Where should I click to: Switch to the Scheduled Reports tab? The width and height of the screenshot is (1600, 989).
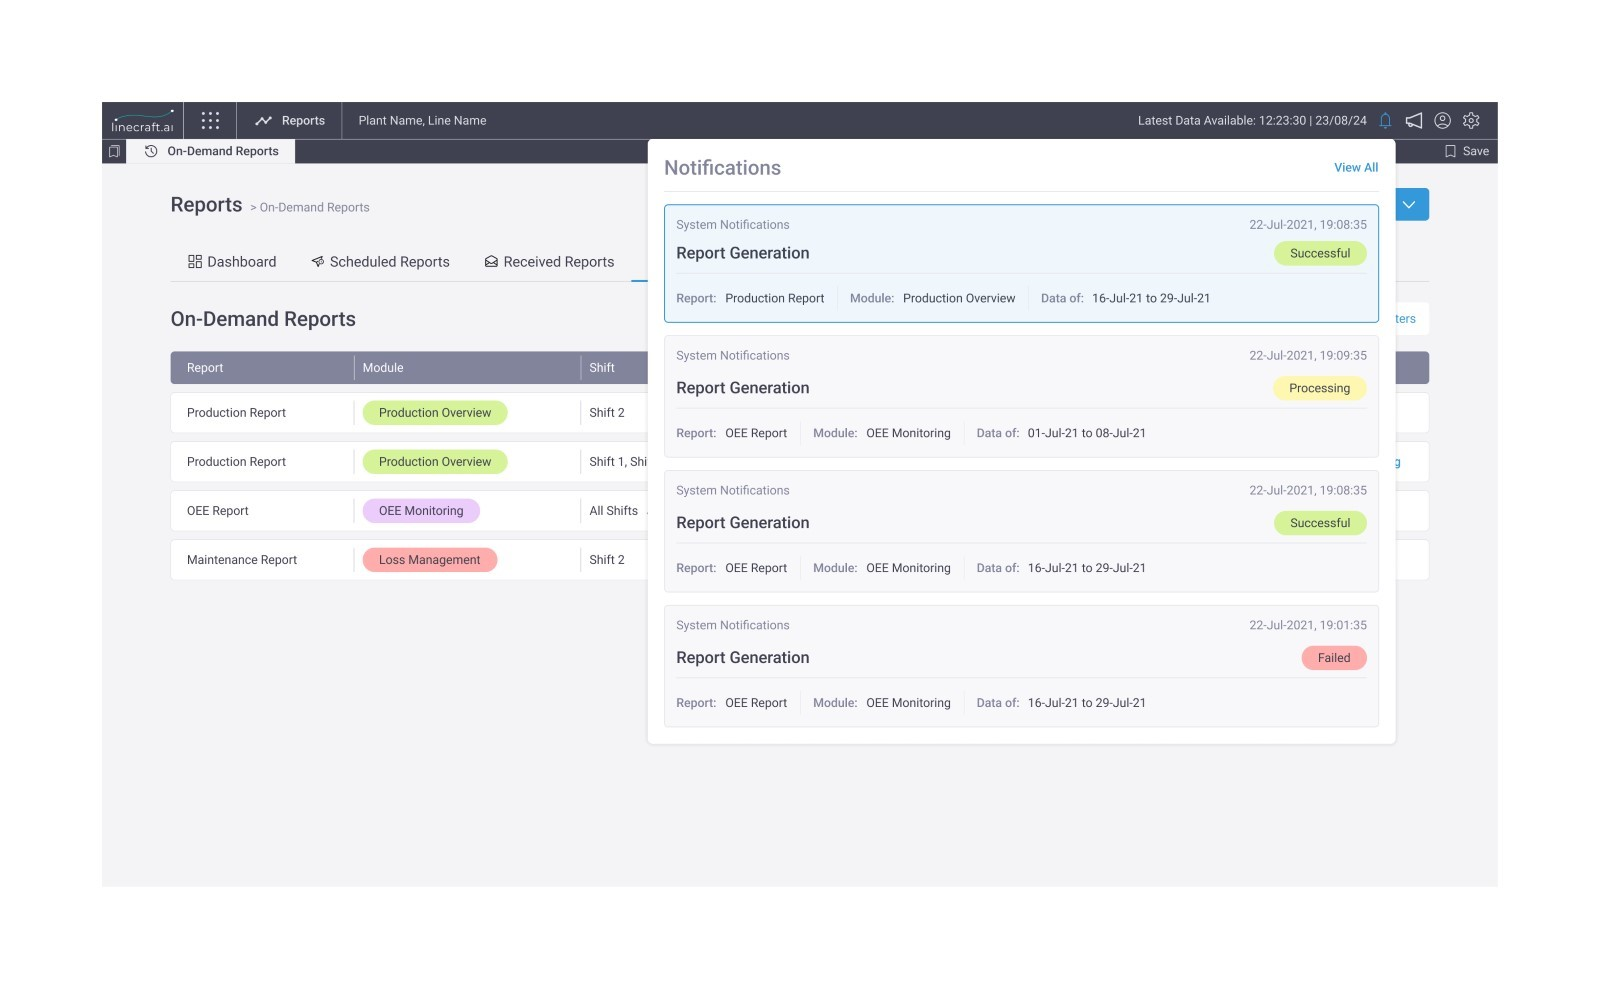tap(380, 262)
